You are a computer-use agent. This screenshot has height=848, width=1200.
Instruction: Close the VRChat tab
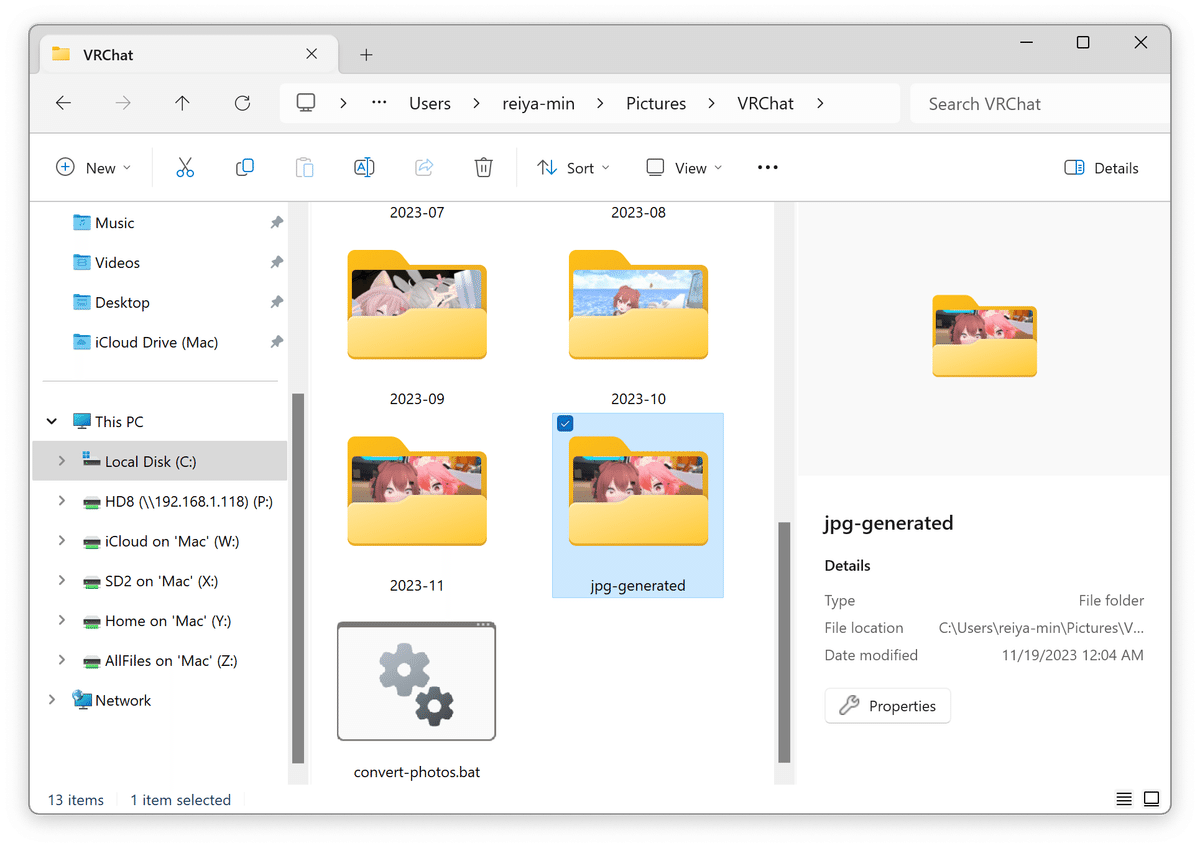click(x=312, y=54)
